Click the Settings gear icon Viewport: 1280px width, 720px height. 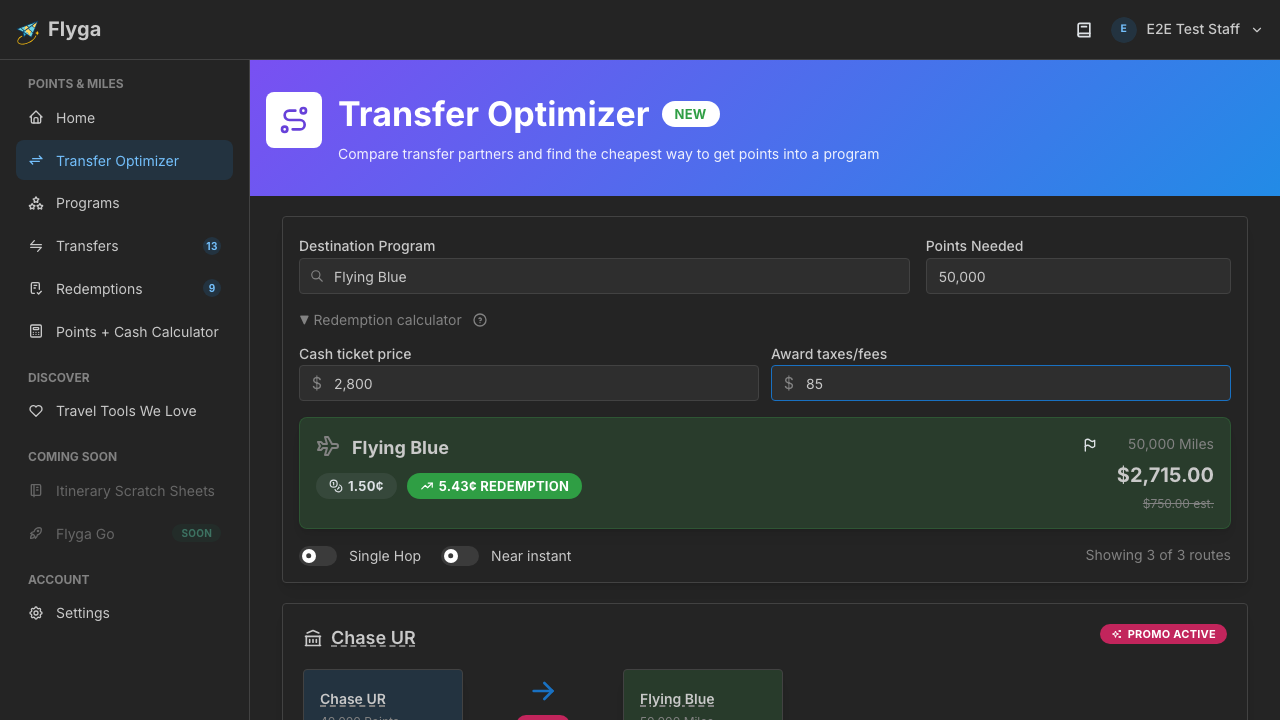pos(36,613)
